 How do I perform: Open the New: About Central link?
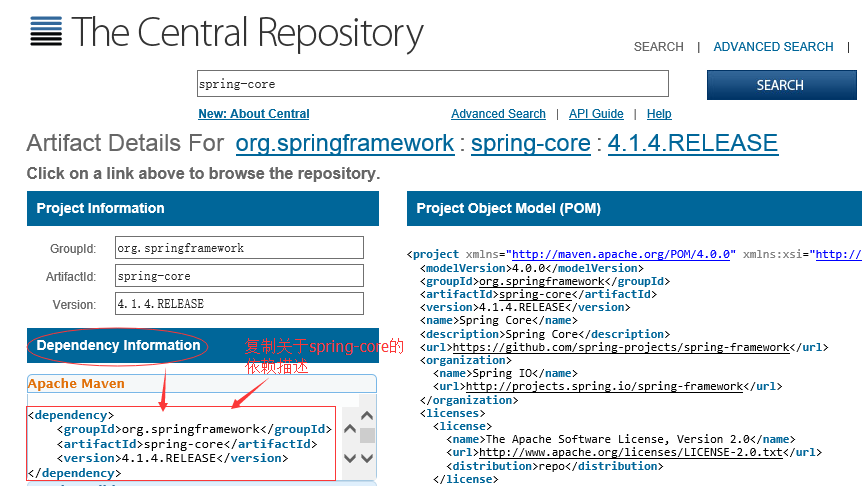(x=253, y=114)
